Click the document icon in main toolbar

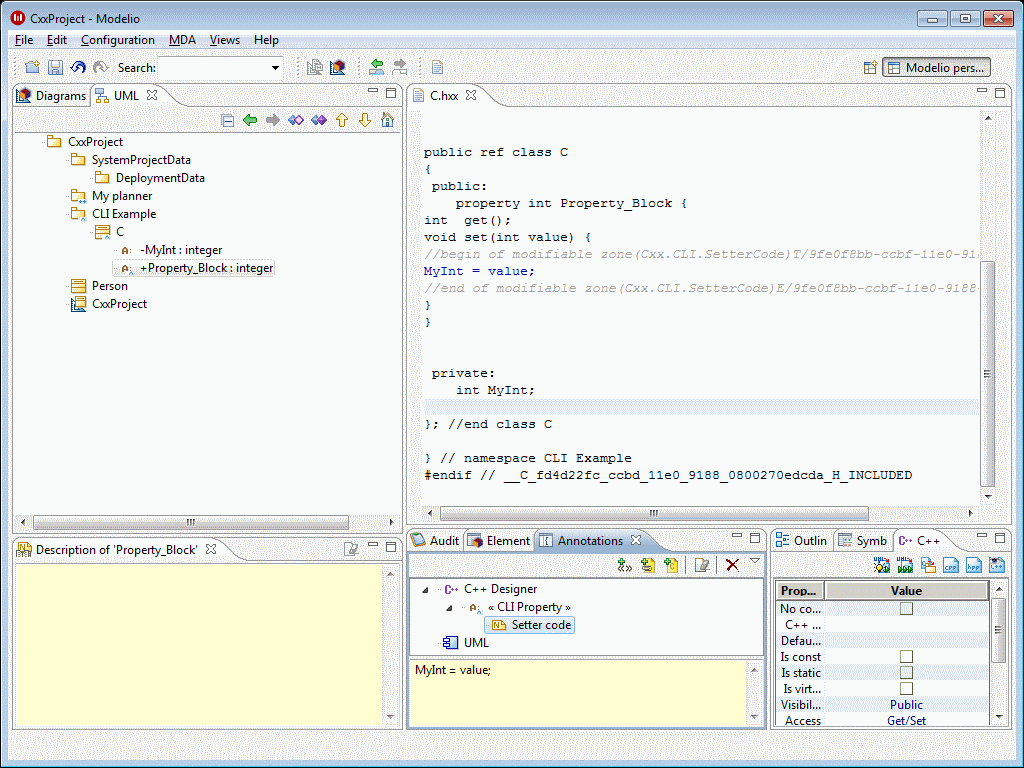[x=438, y=67]
